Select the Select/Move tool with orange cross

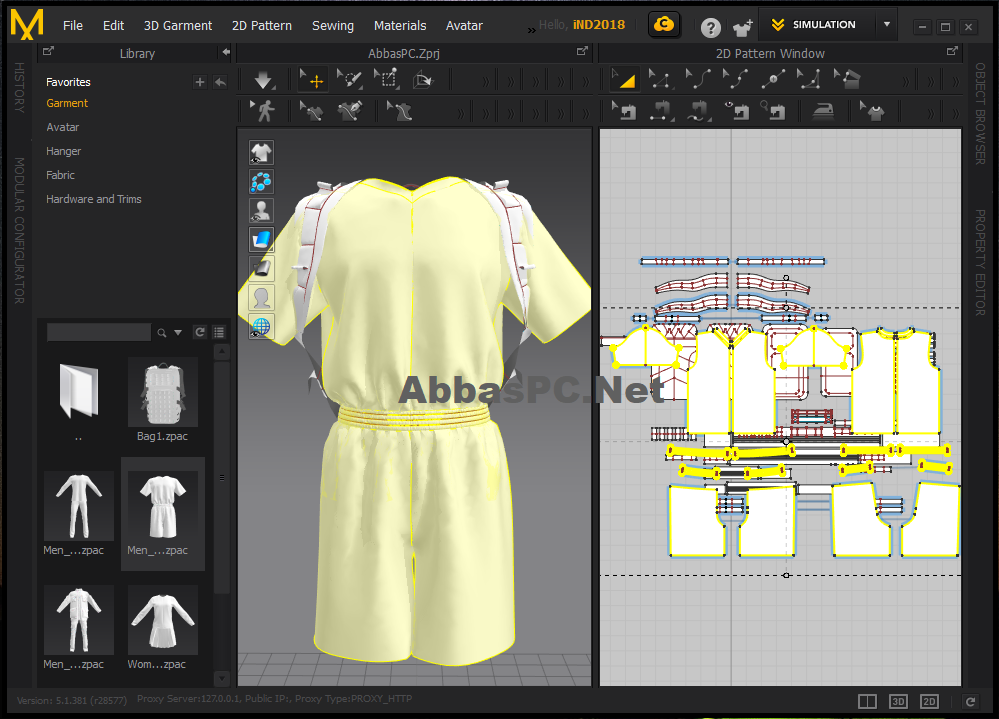(x=312, y=80)
